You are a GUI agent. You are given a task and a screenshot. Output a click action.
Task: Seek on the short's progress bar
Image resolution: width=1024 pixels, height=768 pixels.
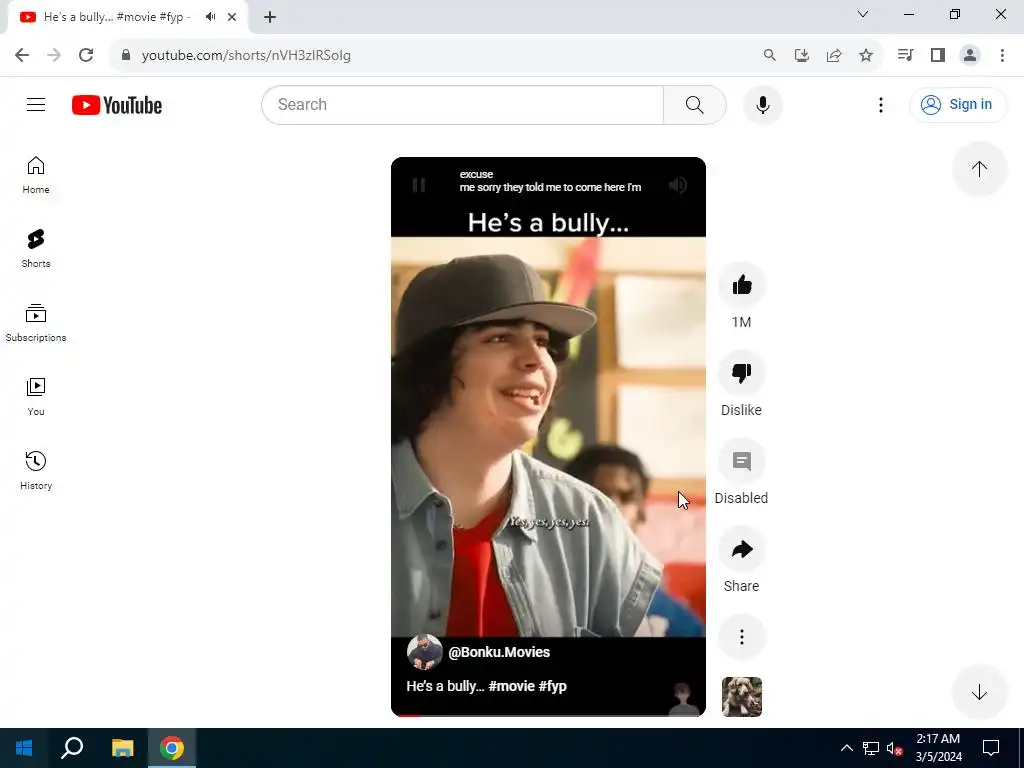coord(549,715)
